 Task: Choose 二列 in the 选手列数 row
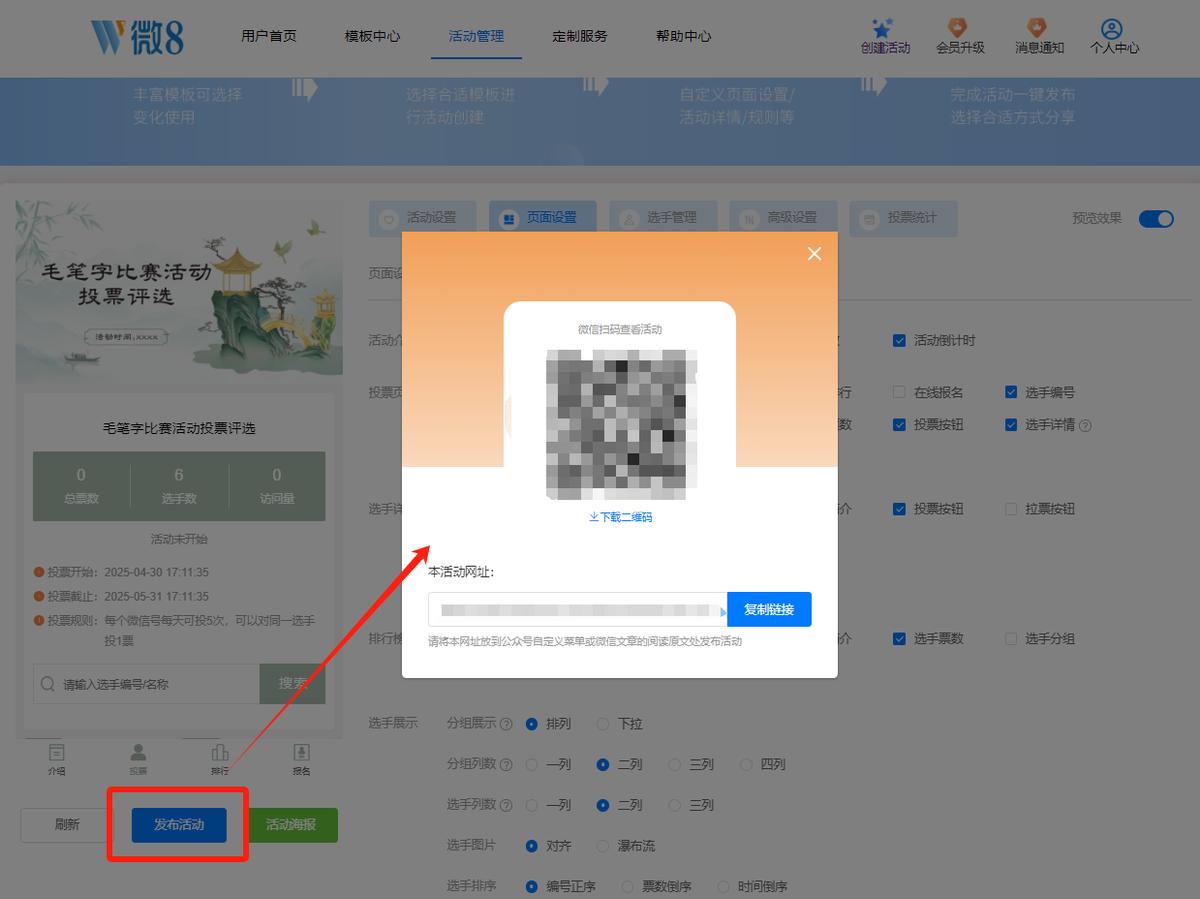[x=603, y=806]
